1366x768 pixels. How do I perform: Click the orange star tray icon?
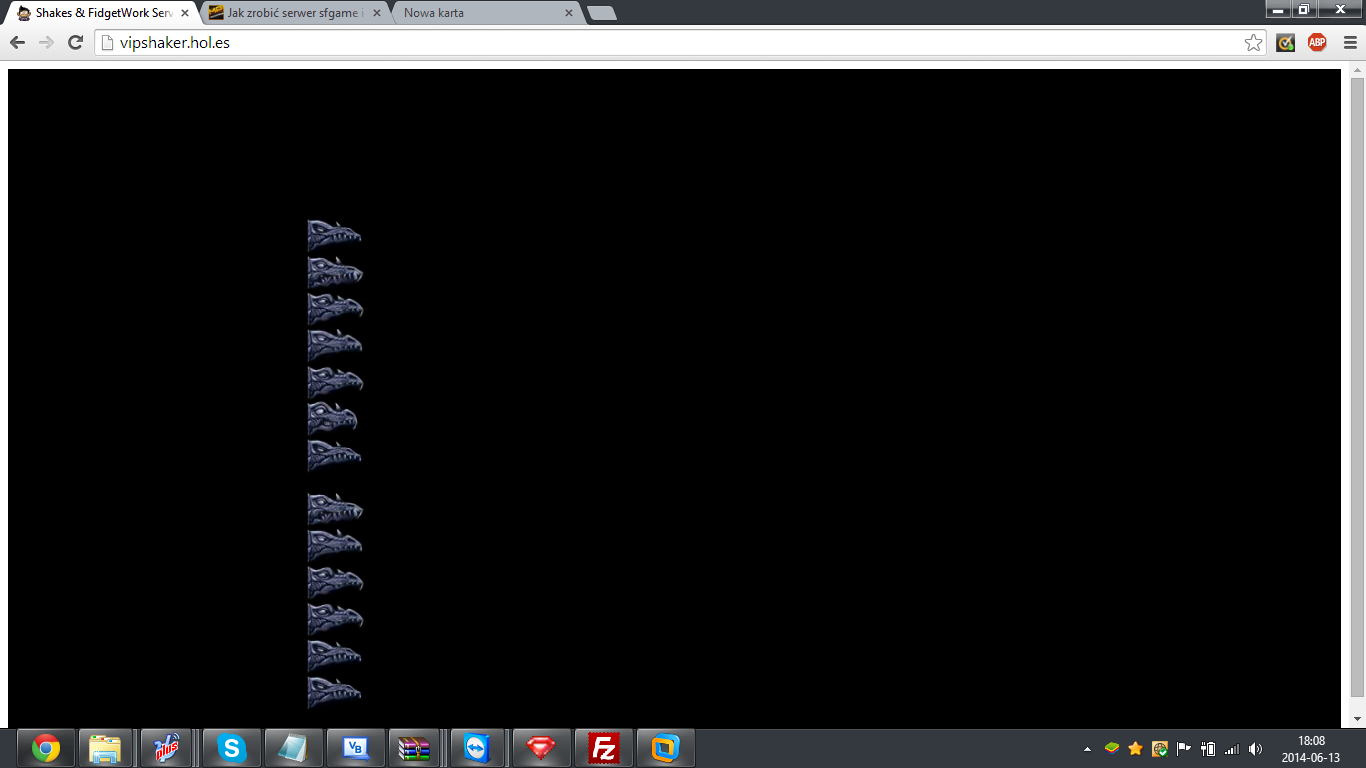pyautogui.click(x=1136, y=748)
